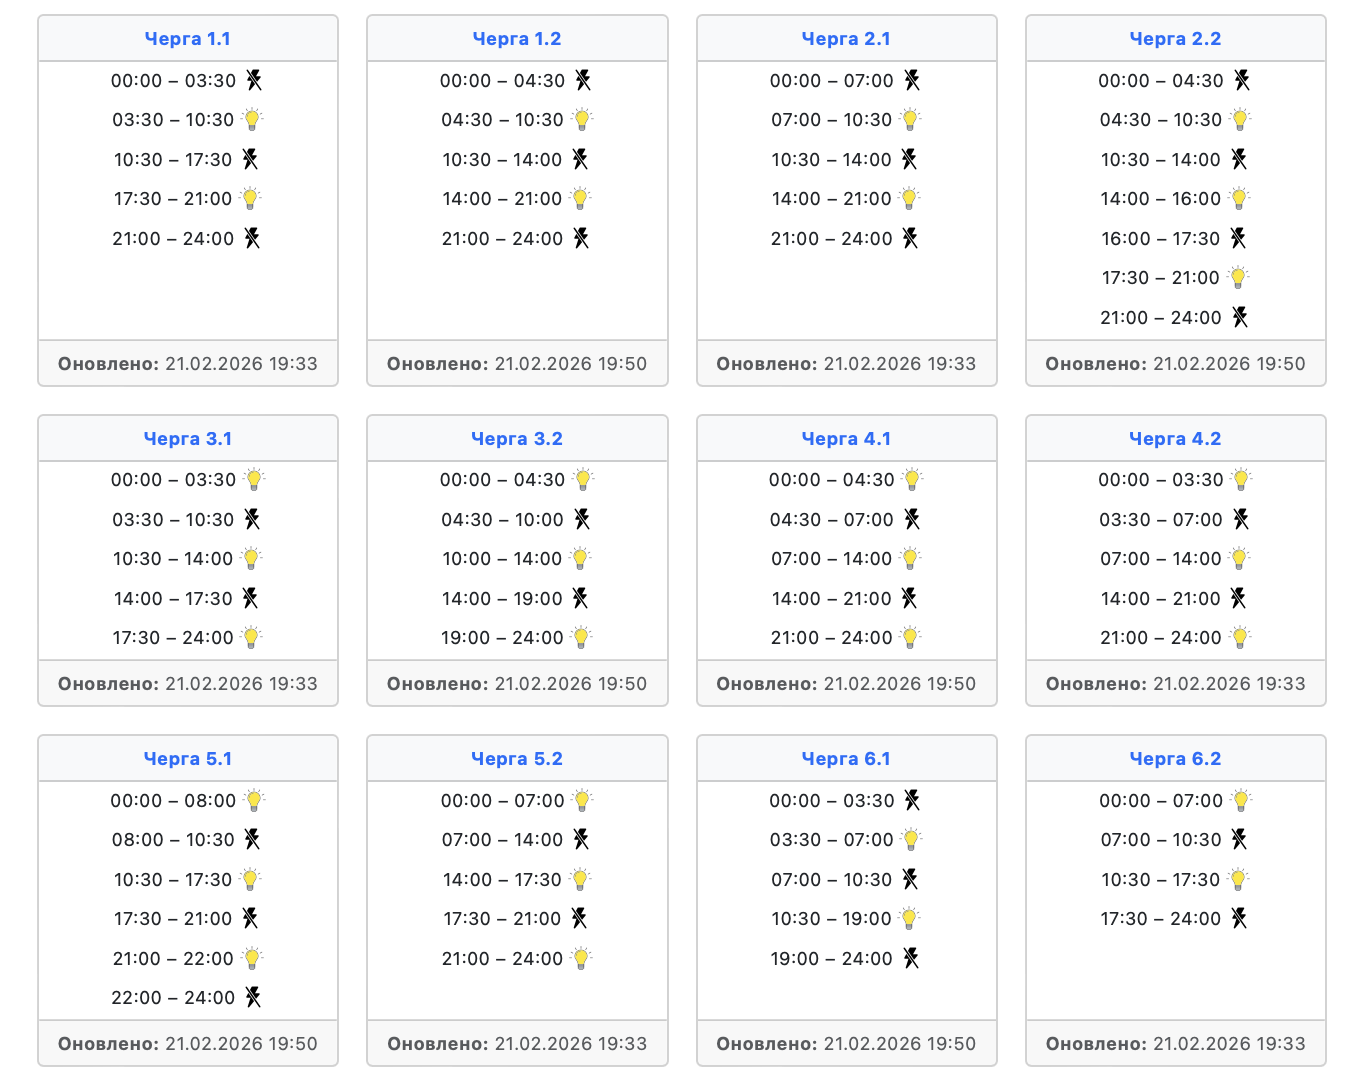Click power-off icon for 00:00 – 07:00 in Черга 2.1
Screen dimensions: 1356x1088
pyautogui.click(x=912, y=80)
